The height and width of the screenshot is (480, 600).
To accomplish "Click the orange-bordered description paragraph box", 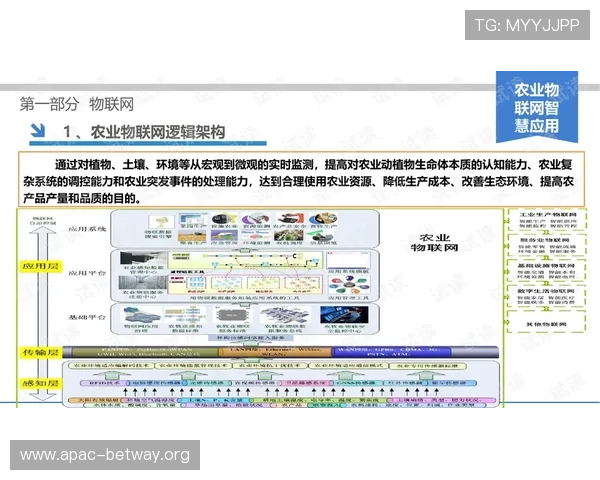I will pyautogui.click(x=301, y=179).
